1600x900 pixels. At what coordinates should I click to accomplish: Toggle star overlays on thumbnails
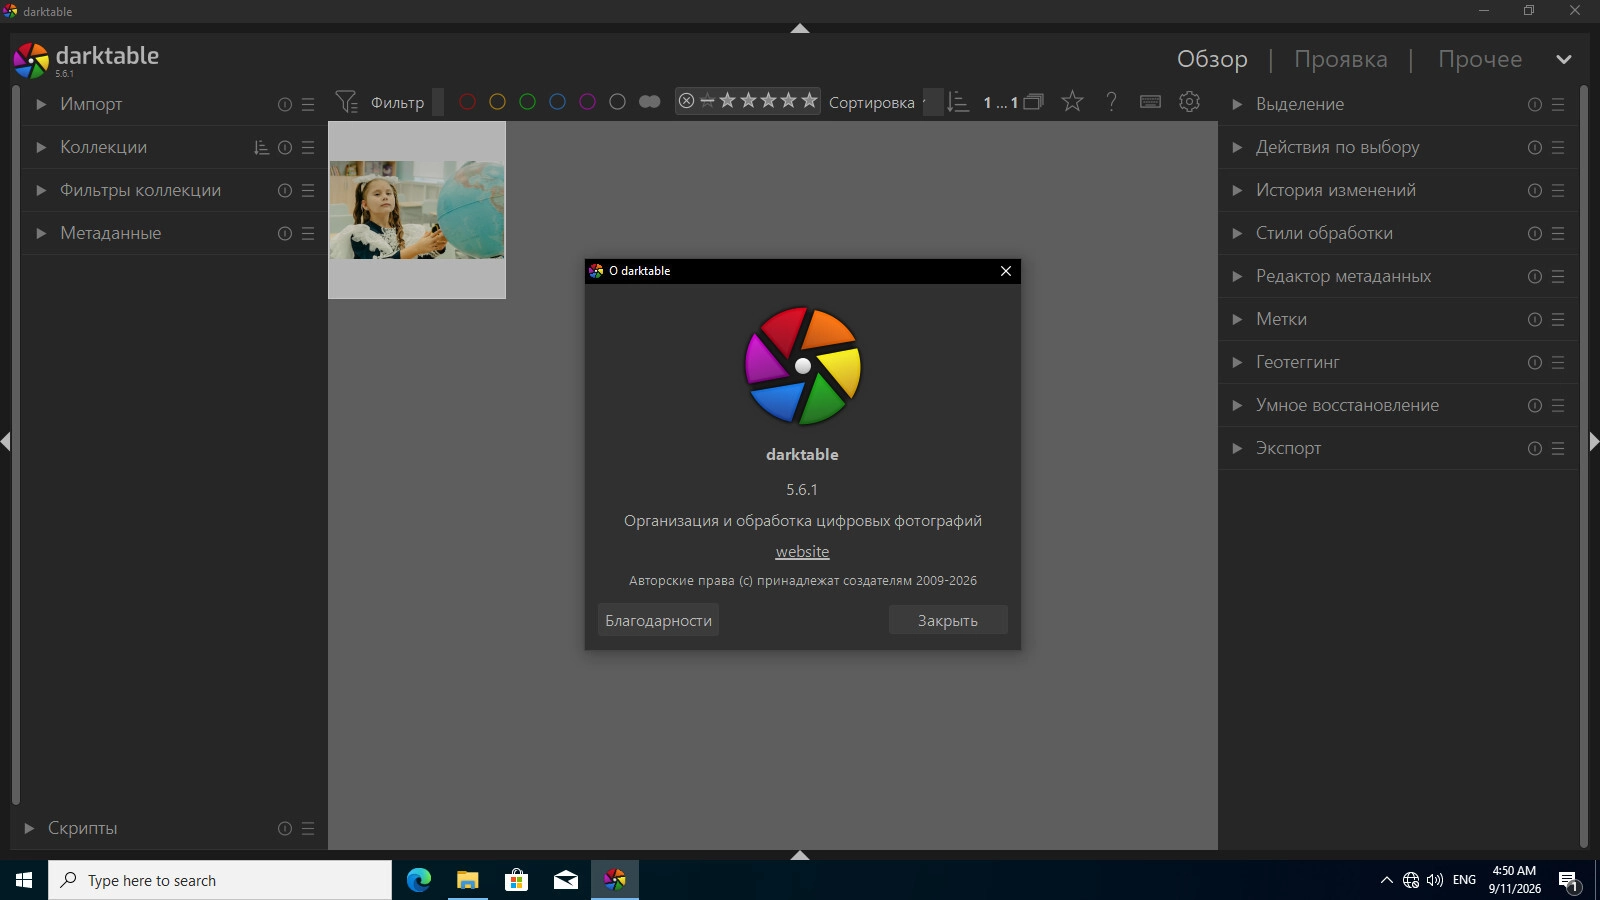tap(1072, 102)
